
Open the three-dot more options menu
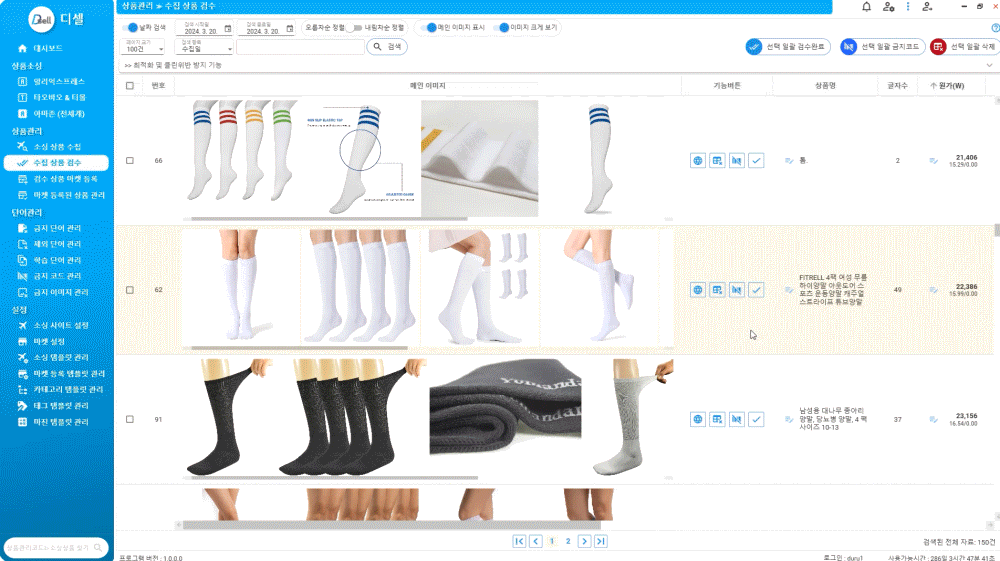pyautogui.click(x=908, y=7)
